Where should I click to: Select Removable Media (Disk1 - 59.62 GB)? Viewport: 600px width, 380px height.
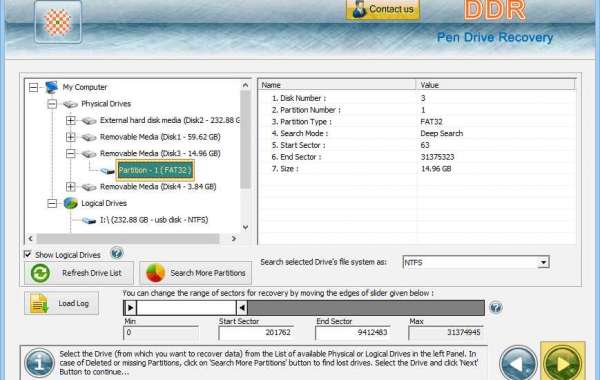160,137
